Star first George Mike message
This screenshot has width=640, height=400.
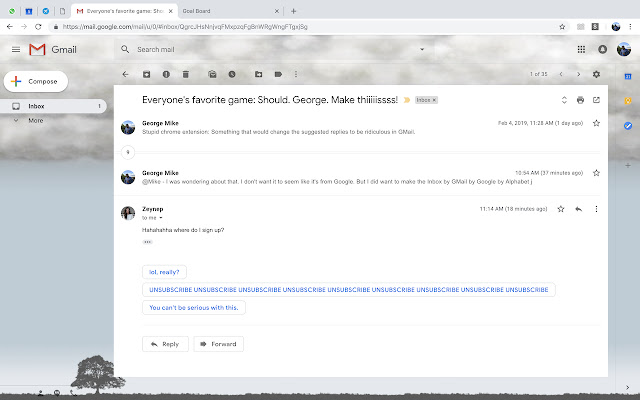point(596,123)
